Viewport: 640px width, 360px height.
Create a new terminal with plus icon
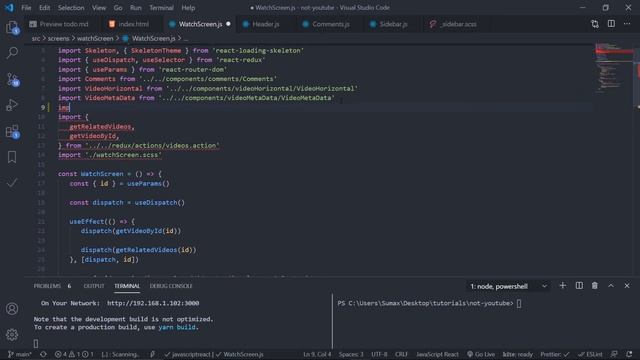click(562, 285)
